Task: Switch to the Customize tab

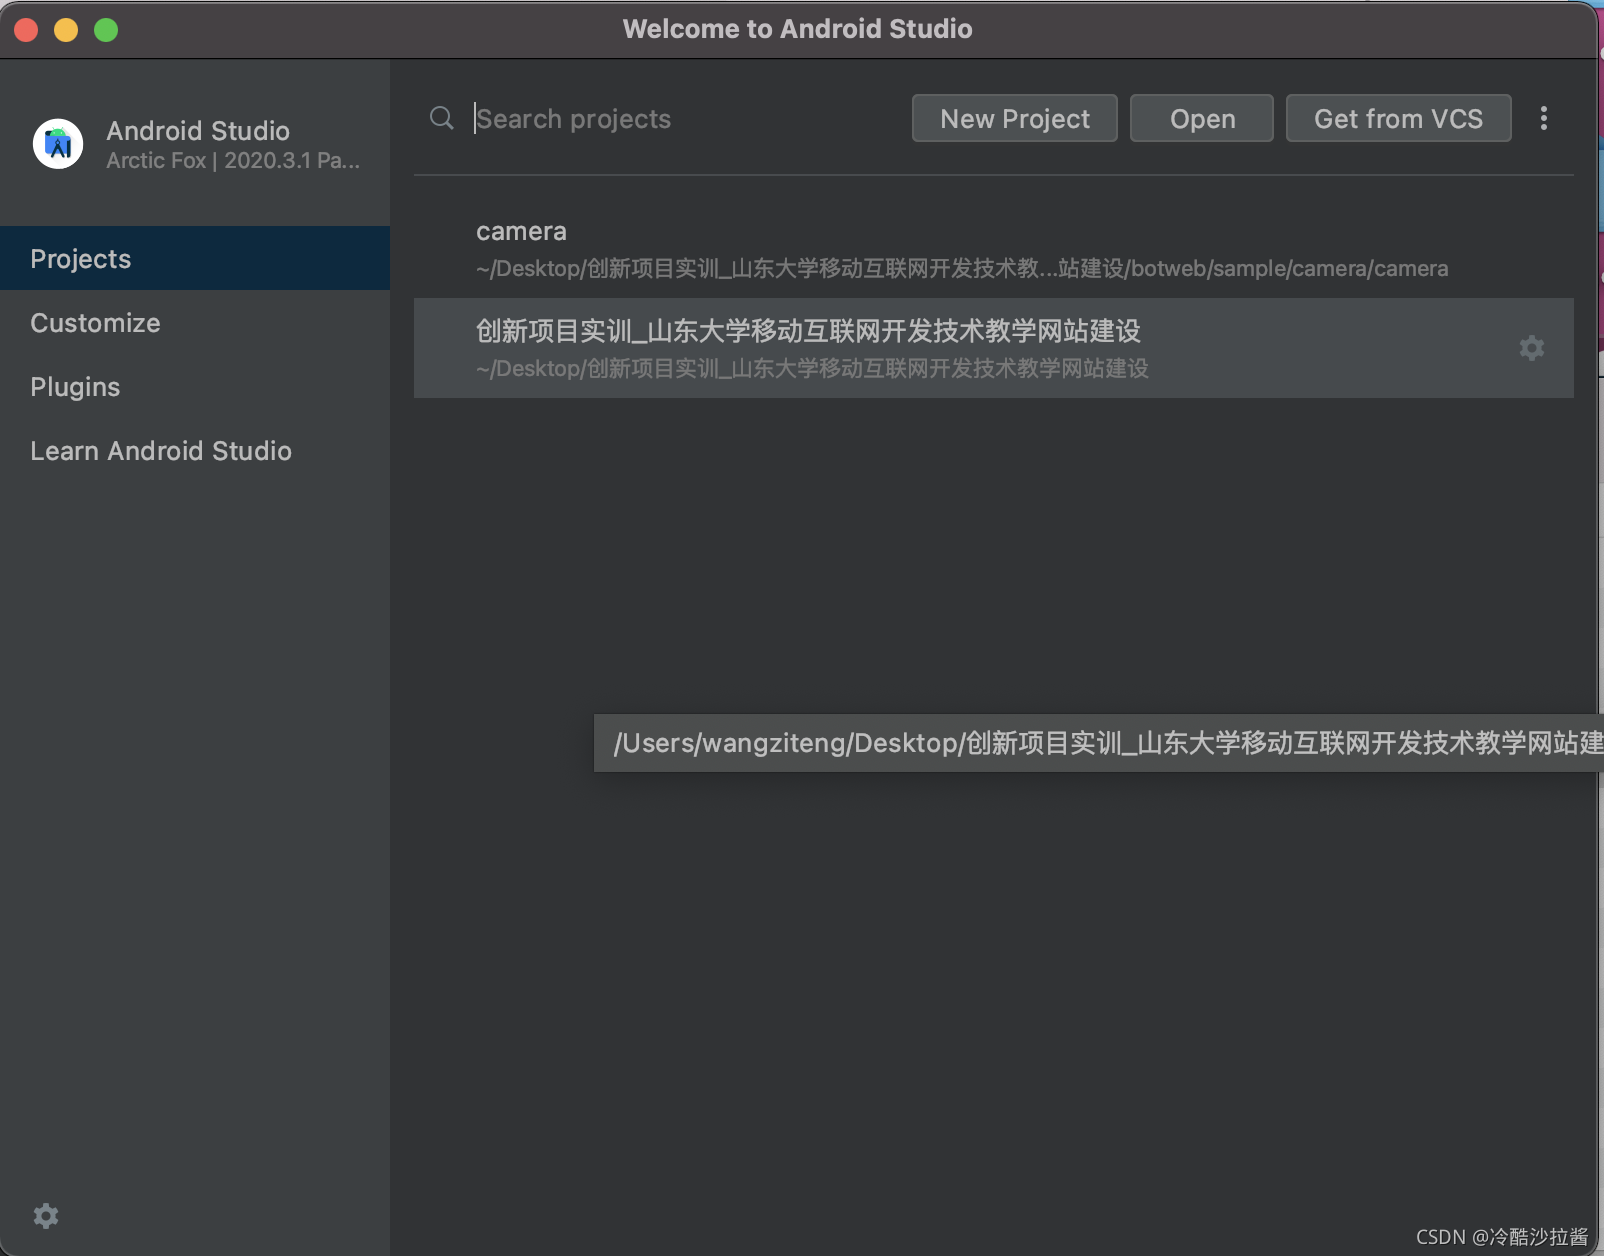Action: pos(195,322)
